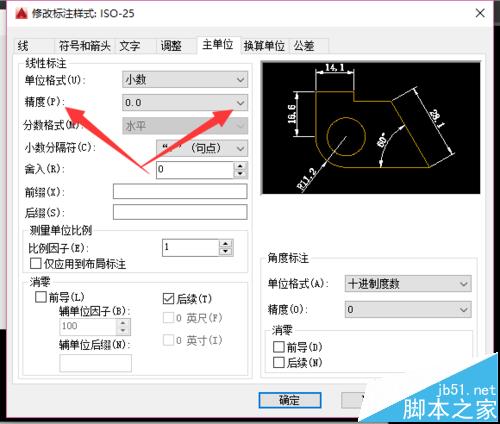Toggle the 前导(L) zero suppression checkbox
The width and height of the screenshot is (500, 424).
(41, 297)
